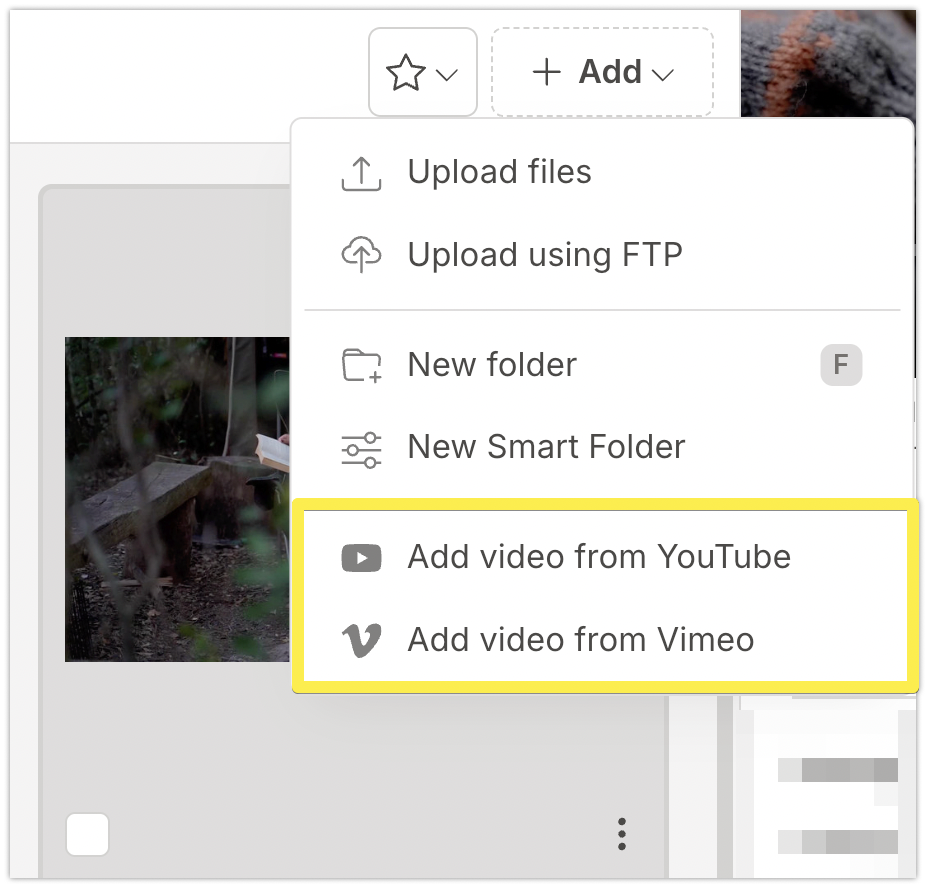This screenshot has height=888, width=934.
Task: Open the three-dot menu on asset card
Action: (622, 833)
